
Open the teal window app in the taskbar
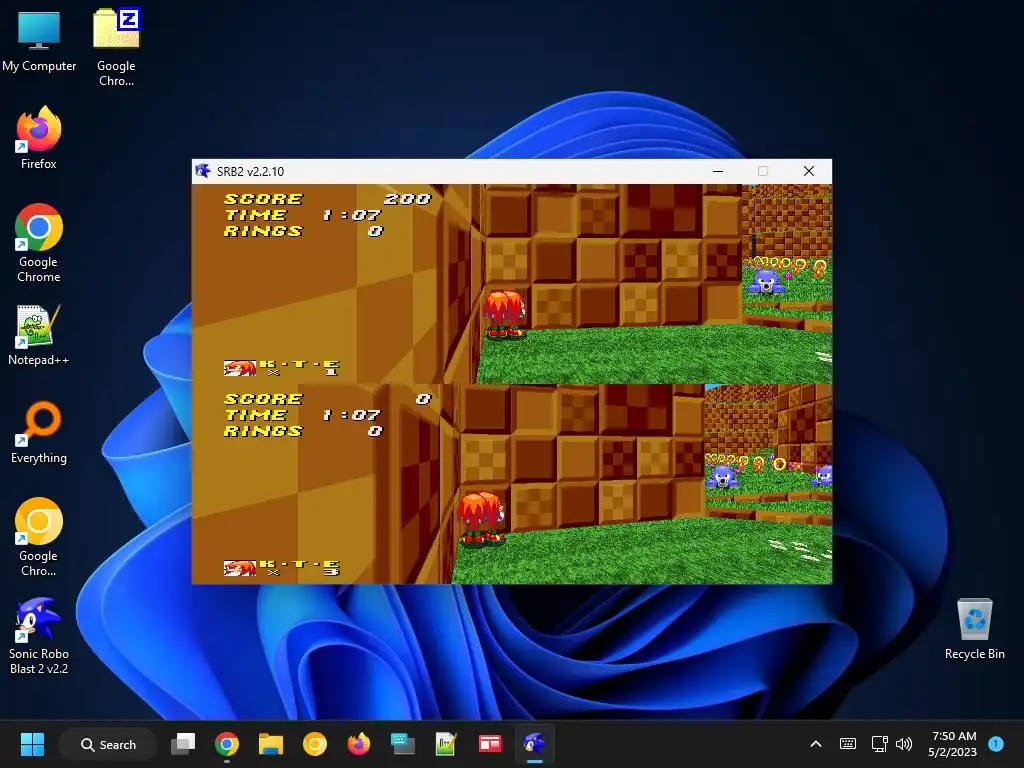click(402, 744)
